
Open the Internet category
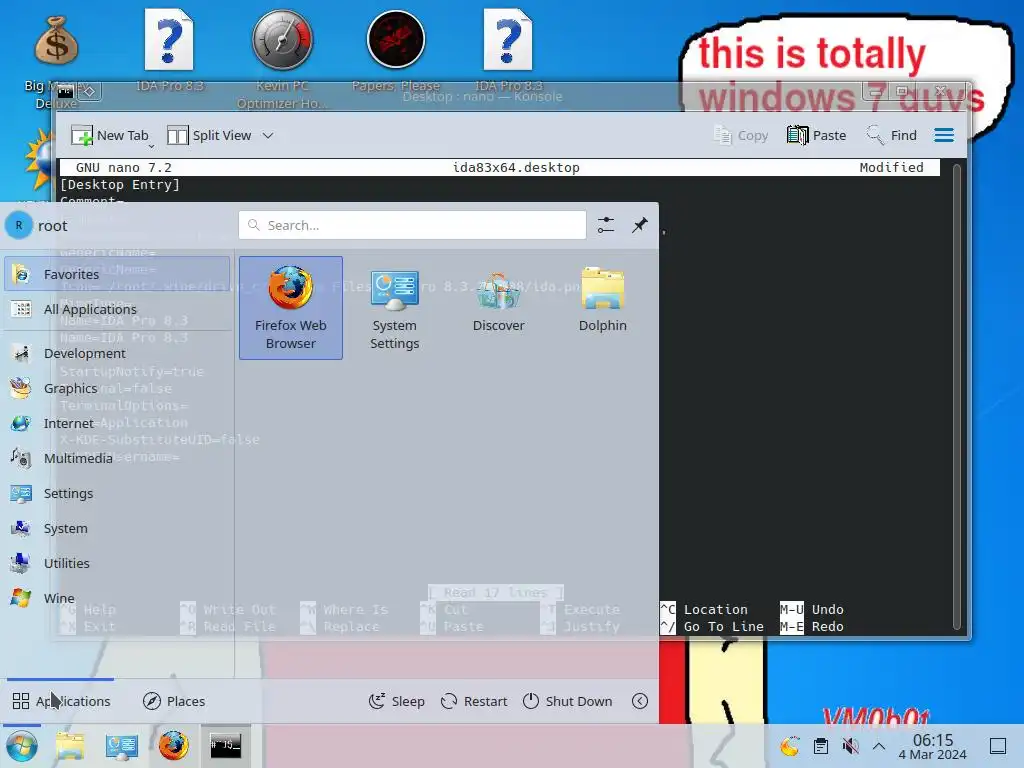[117, 423]
